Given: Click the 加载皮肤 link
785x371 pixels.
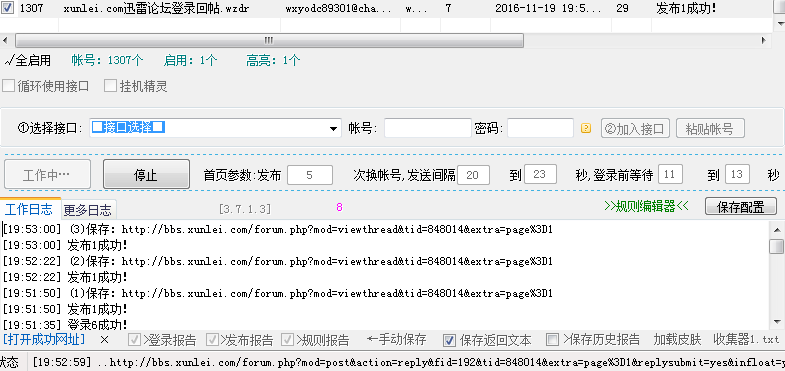Looking at the screenshot, I should [x=677, y=340].
